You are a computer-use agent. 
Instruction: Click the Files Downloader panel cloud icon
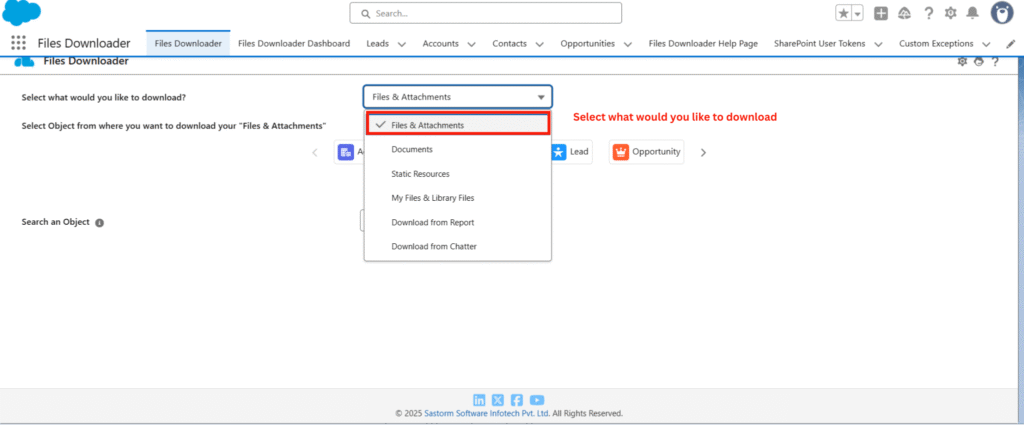click(x=24, y=61)
